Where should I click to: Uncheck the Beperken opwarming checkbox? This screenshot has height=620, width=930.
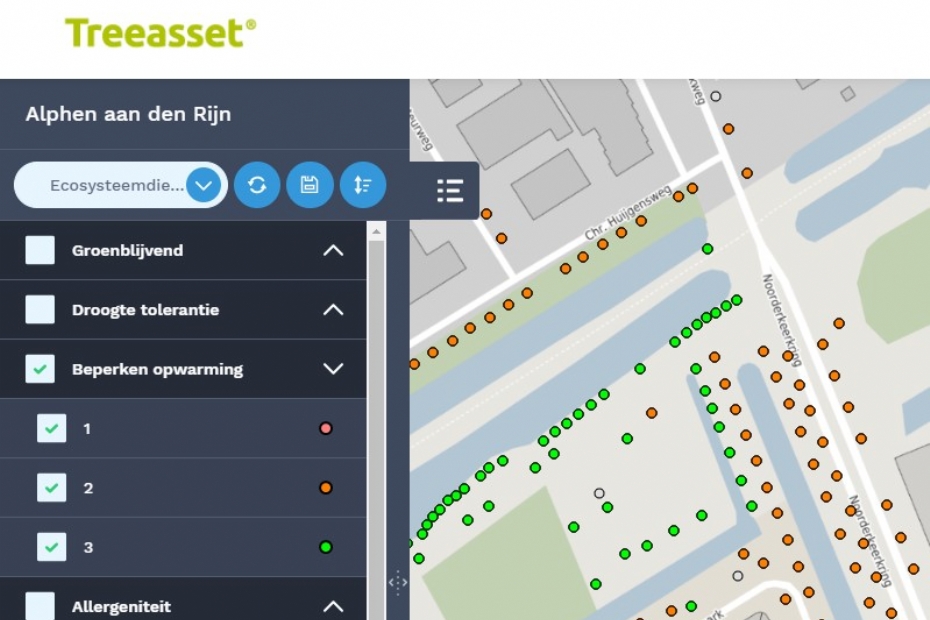click(40, 369)
